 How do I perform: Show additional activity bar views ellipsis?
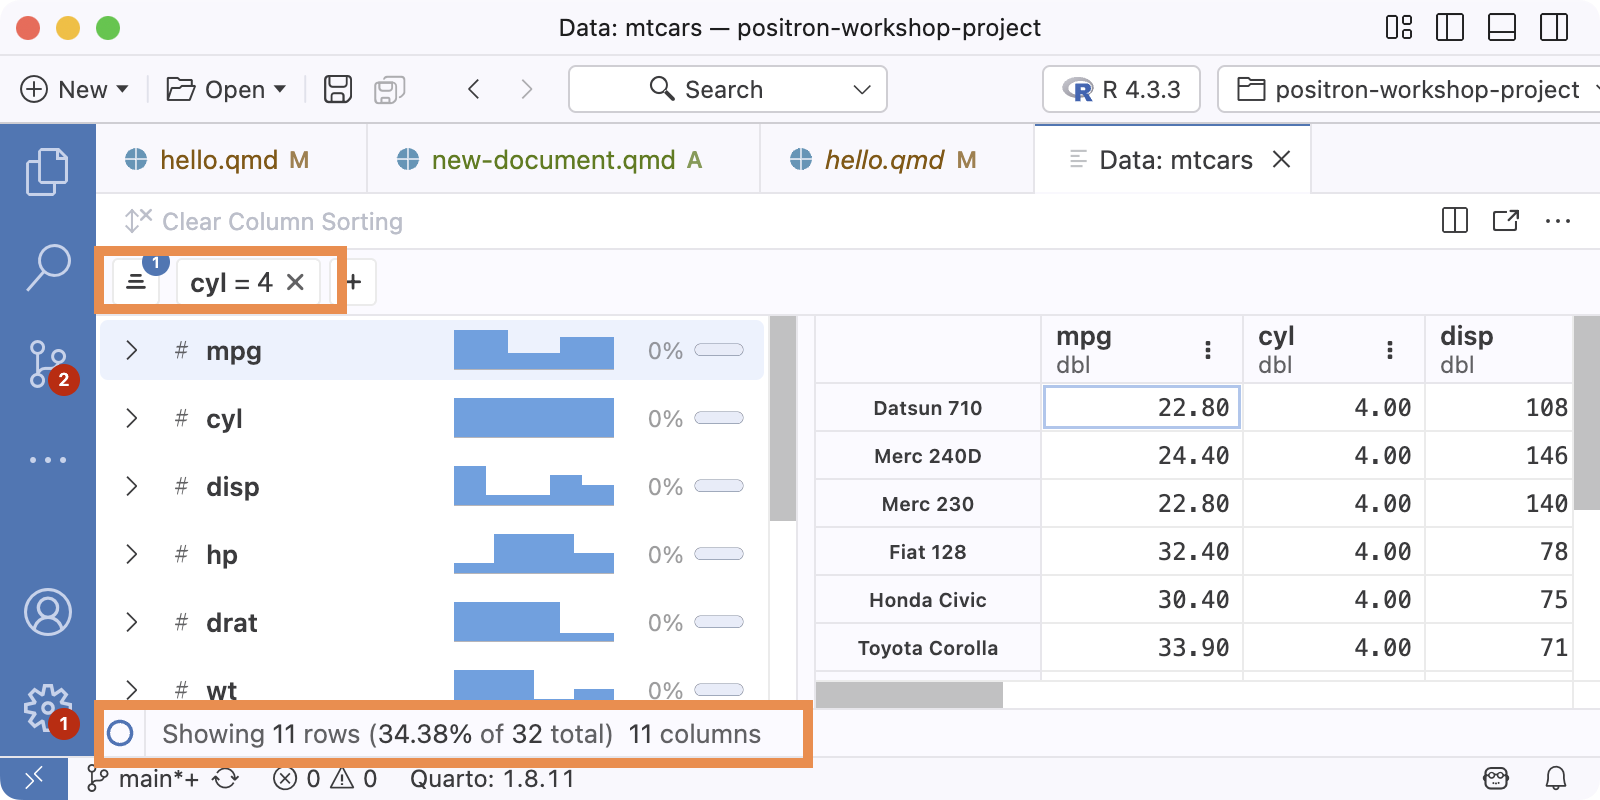(47, 460)
